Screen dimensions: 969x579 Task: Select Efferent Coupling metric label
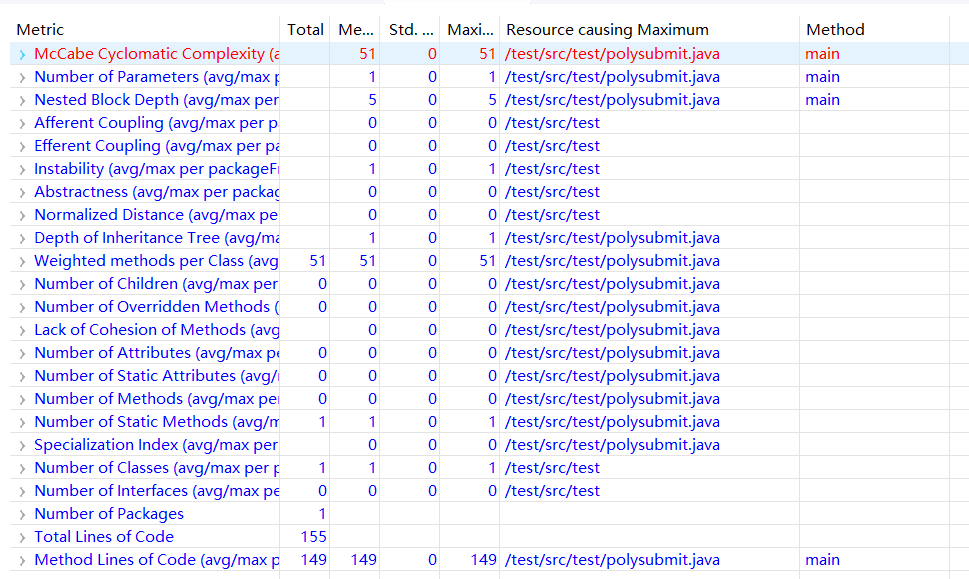point(156,146)
